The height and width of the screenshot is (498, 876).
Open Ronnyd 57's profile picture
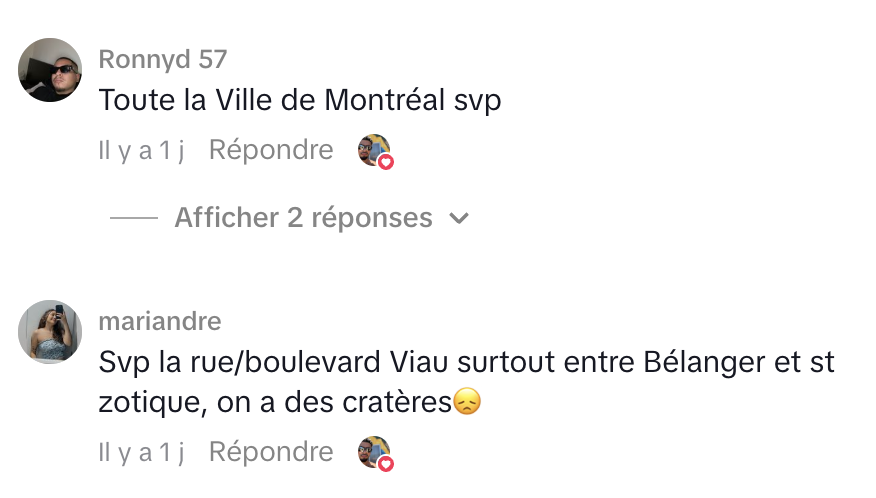point(50,70)
